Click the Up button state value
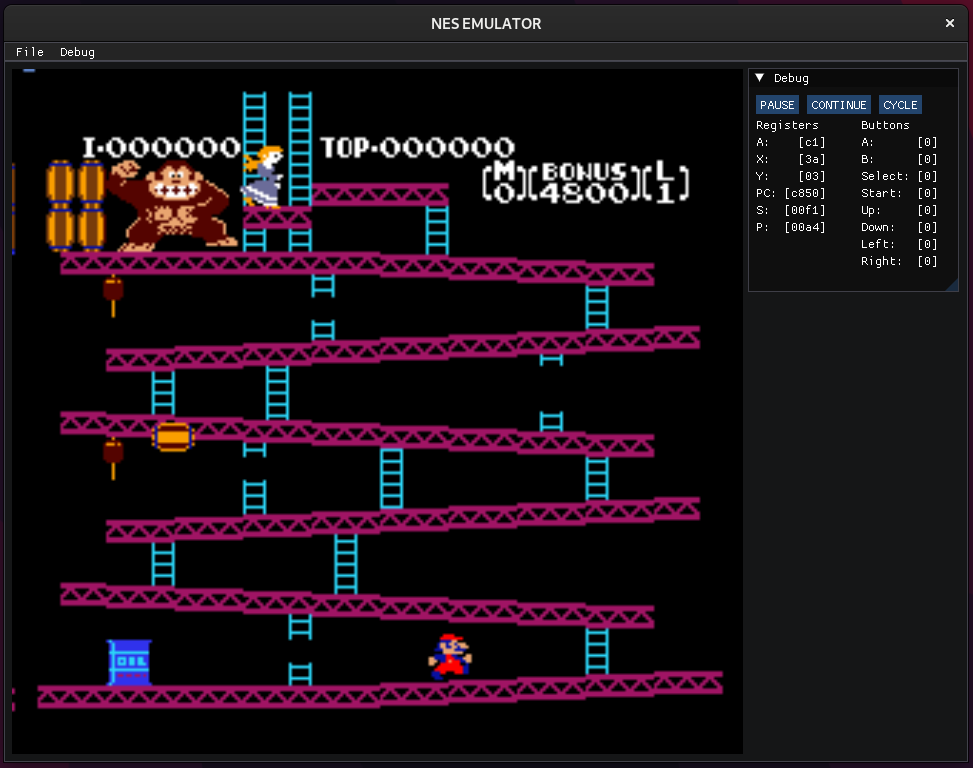Image resolution: width=973 pixels, height=768 pixels. pos(927,210)
